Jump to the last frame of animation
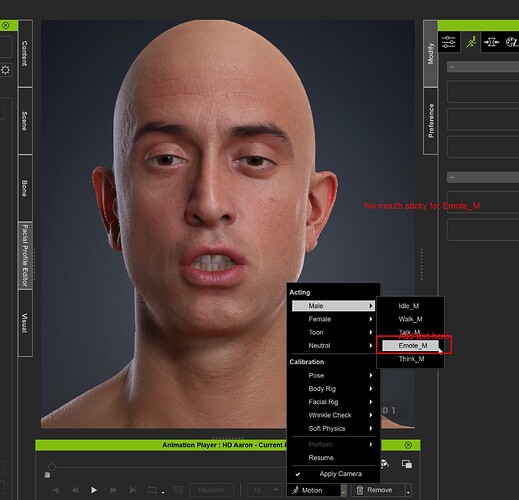The width and height of the screenshot is (519, 500). click(x=133, y=490)
